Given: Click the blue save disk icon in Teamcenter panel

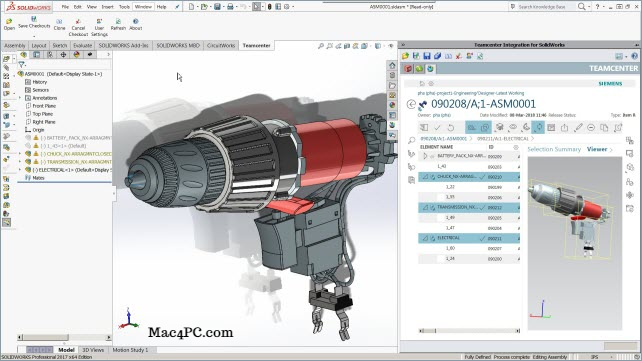Looking at the screenshot, I should tap(427, 56).
